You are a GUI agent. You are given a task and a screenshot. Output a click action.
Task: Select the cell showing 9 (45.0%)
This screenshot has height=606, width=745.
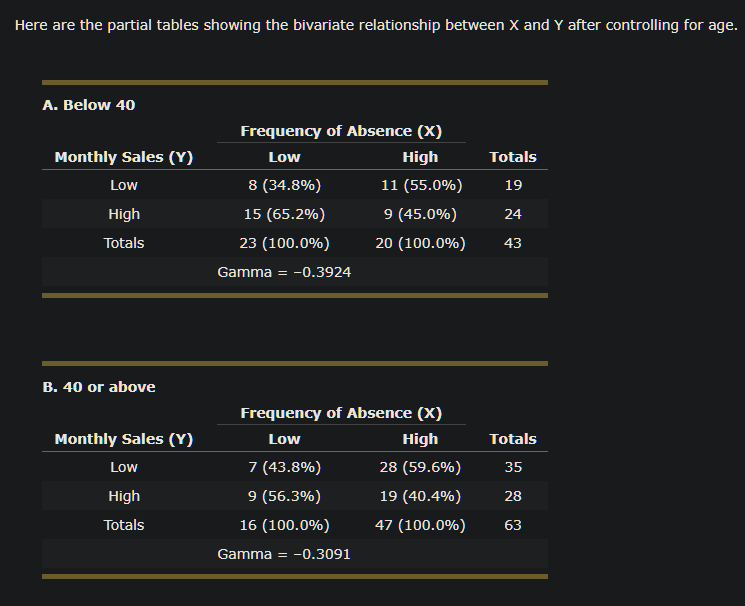[420, 214]
